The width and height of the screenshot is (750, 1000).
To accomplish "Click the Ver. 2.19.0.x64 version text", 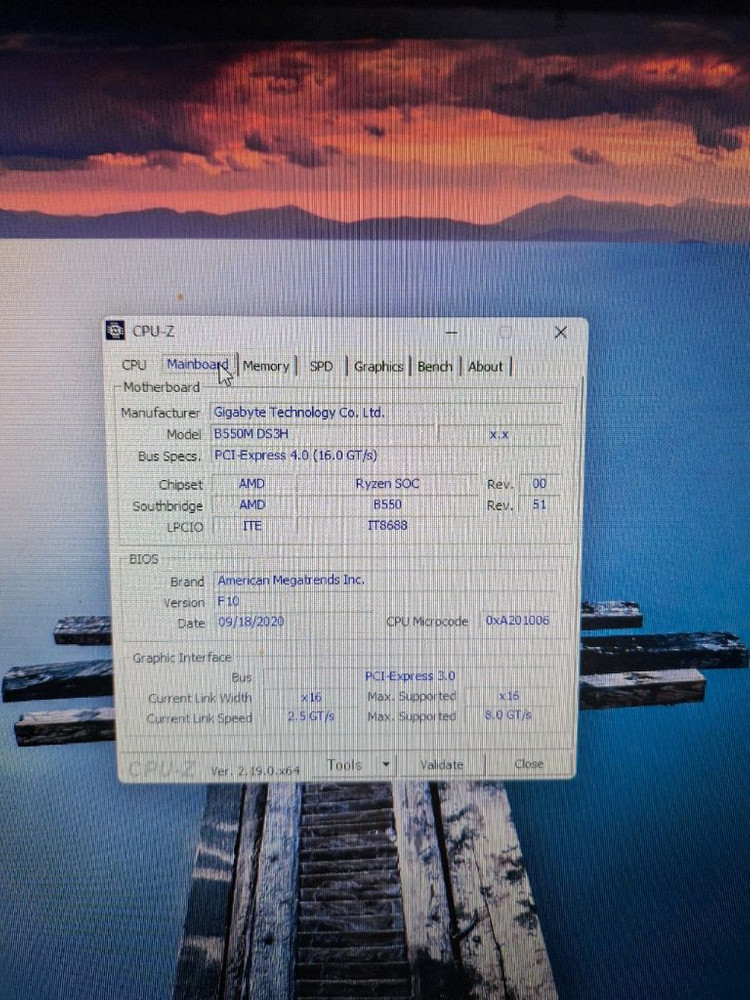I will [254, 770].
